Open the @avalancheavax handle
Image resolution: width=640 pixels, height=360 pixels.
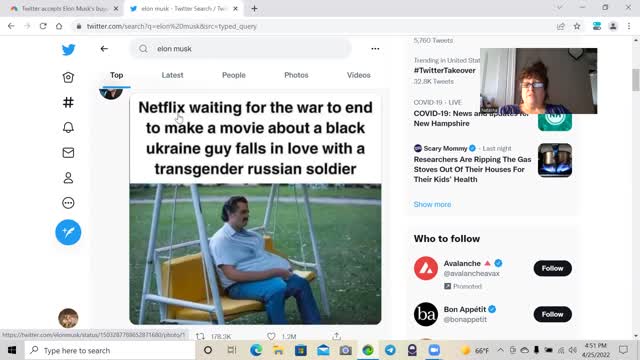471,273
